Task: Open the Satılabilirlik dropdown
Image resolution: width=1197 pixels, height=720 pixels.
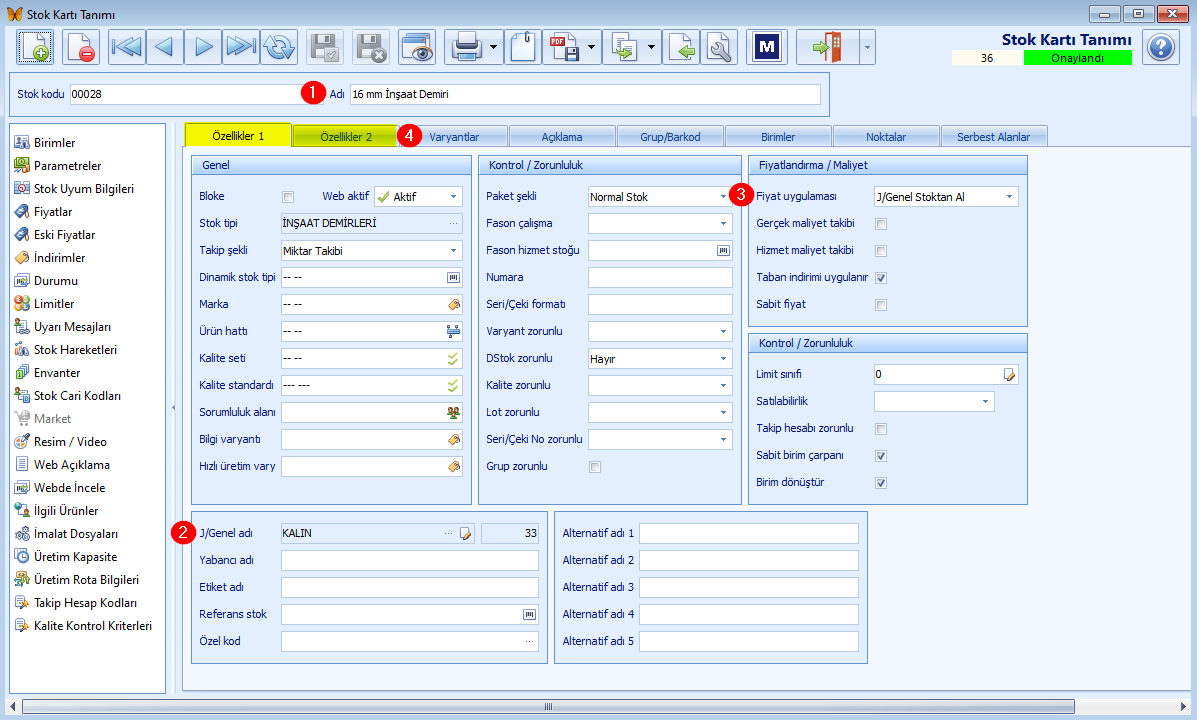Action: point(985,401)
